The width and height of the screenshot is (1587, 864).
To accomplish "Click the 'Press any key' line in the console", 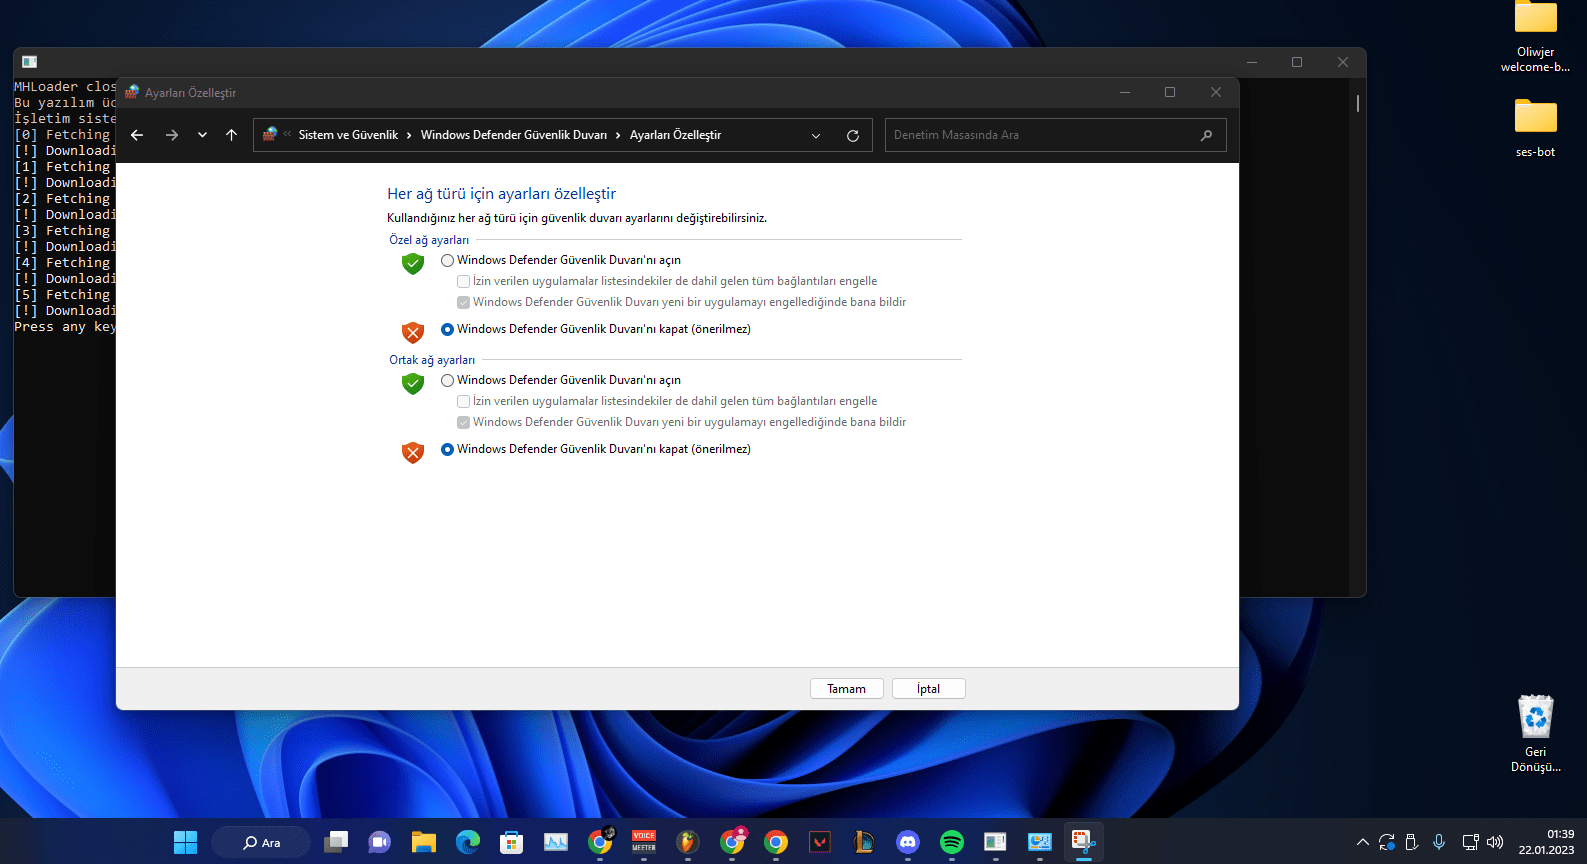I will click(65, 327).
